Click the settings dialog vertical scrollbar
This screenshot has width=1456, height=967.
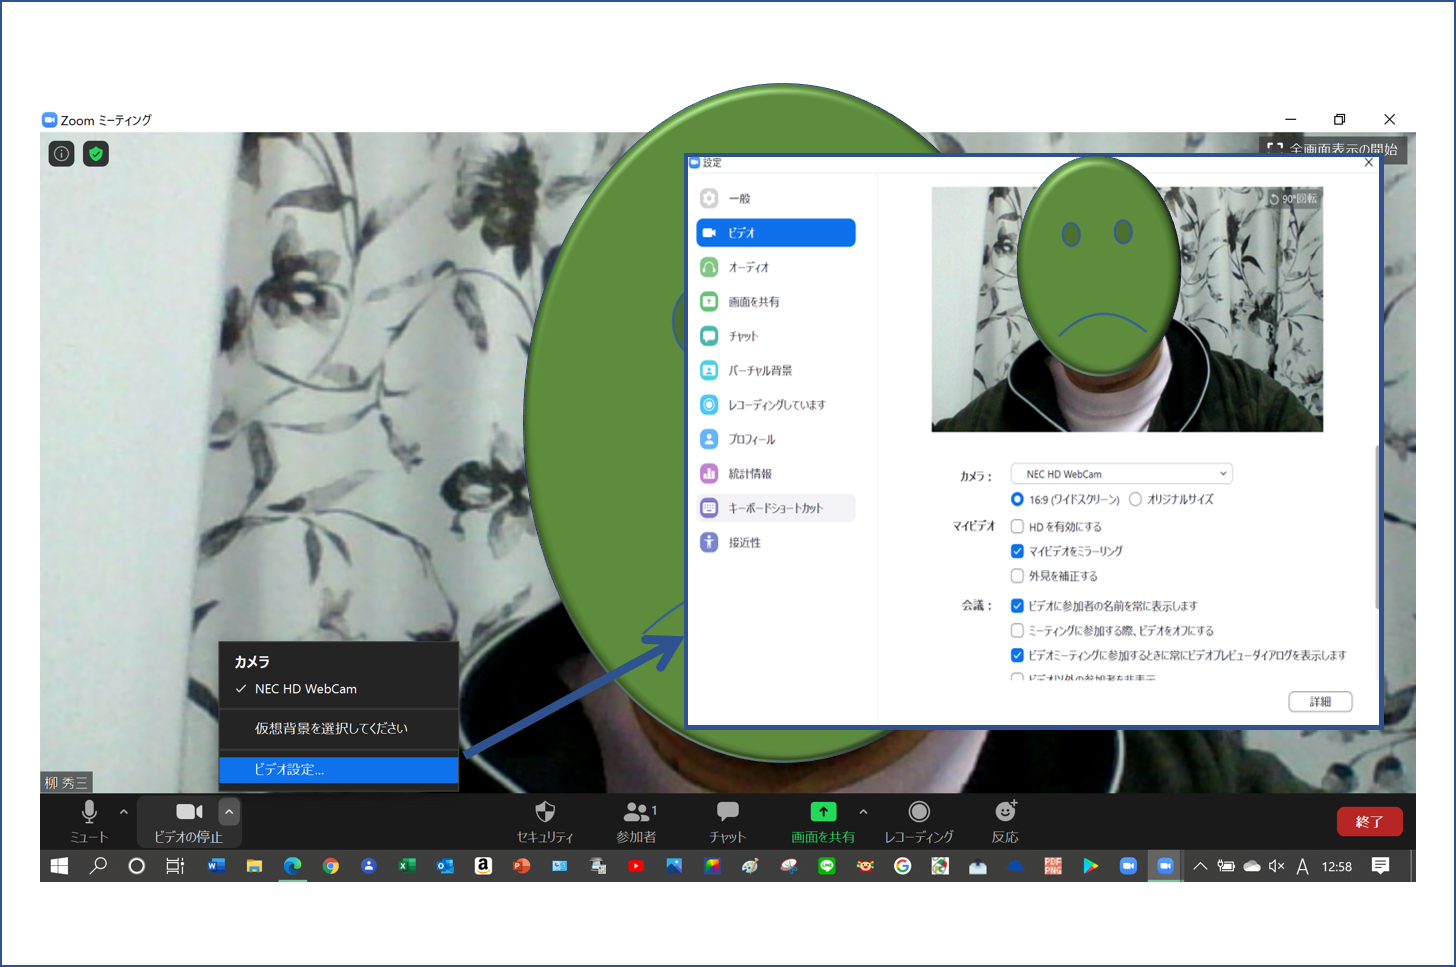(x=1377, y=525)
